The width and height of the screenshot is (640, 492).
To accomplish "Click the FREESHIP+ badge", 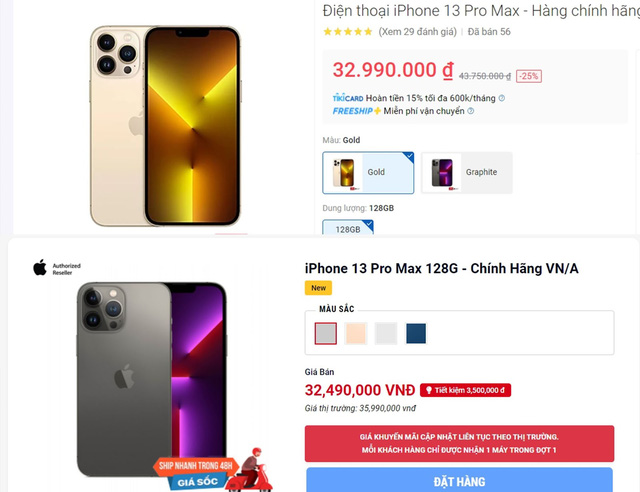I will 356,111.
